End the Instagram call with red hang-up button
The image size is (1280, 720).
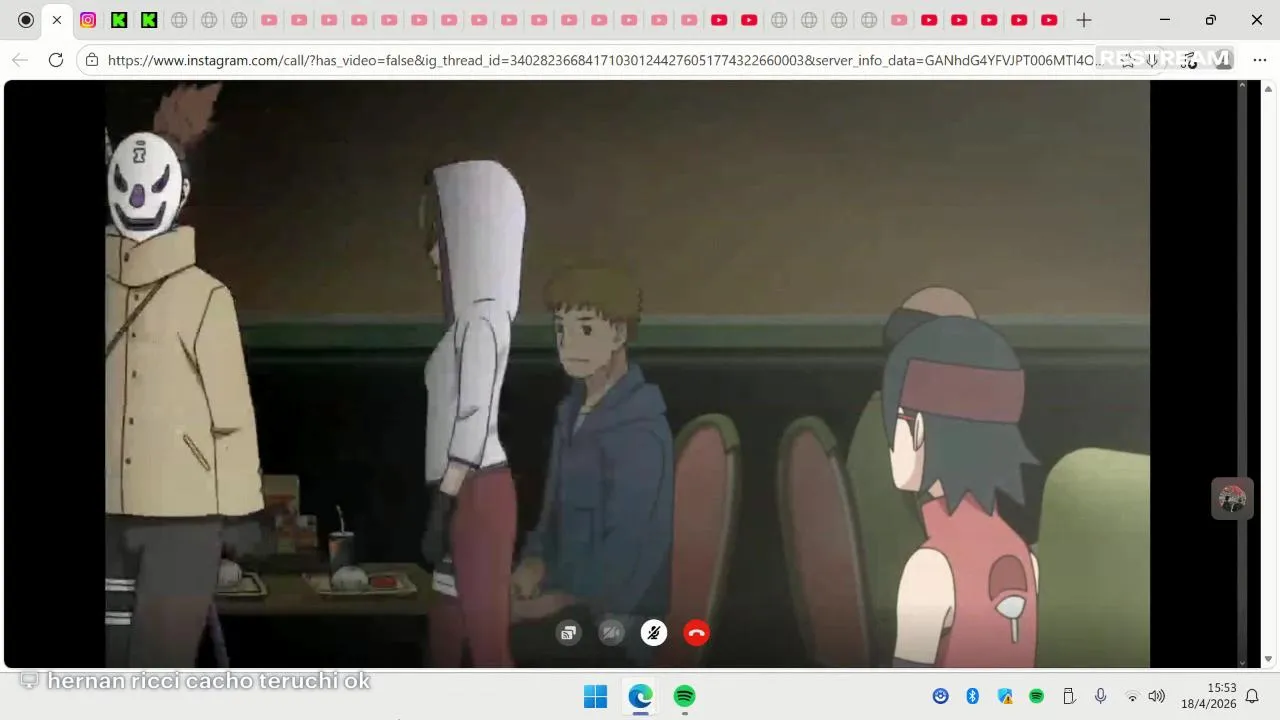coord(696,633)
